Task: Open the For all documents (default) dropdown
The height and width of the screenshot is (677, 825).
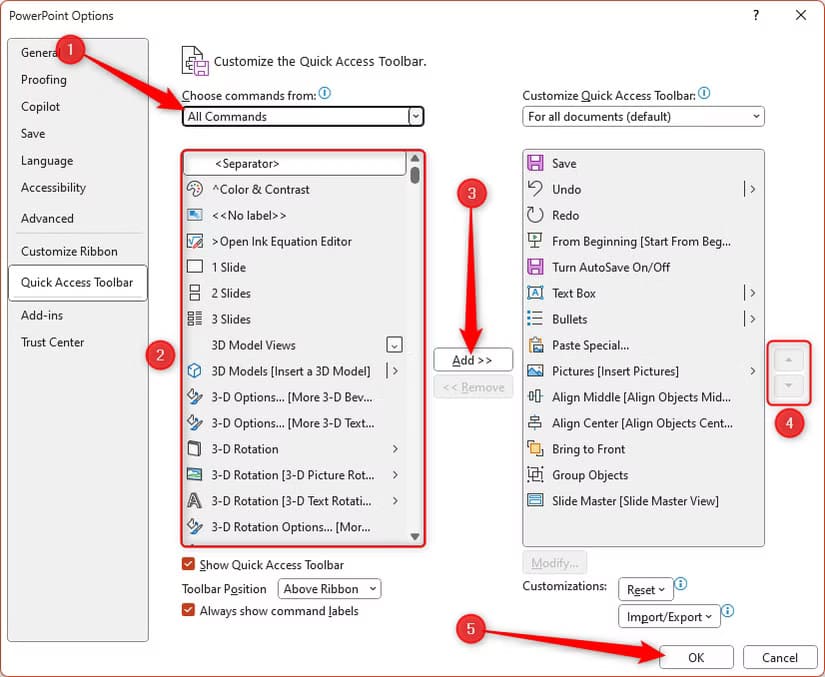Action: click(x=643, y=116)
